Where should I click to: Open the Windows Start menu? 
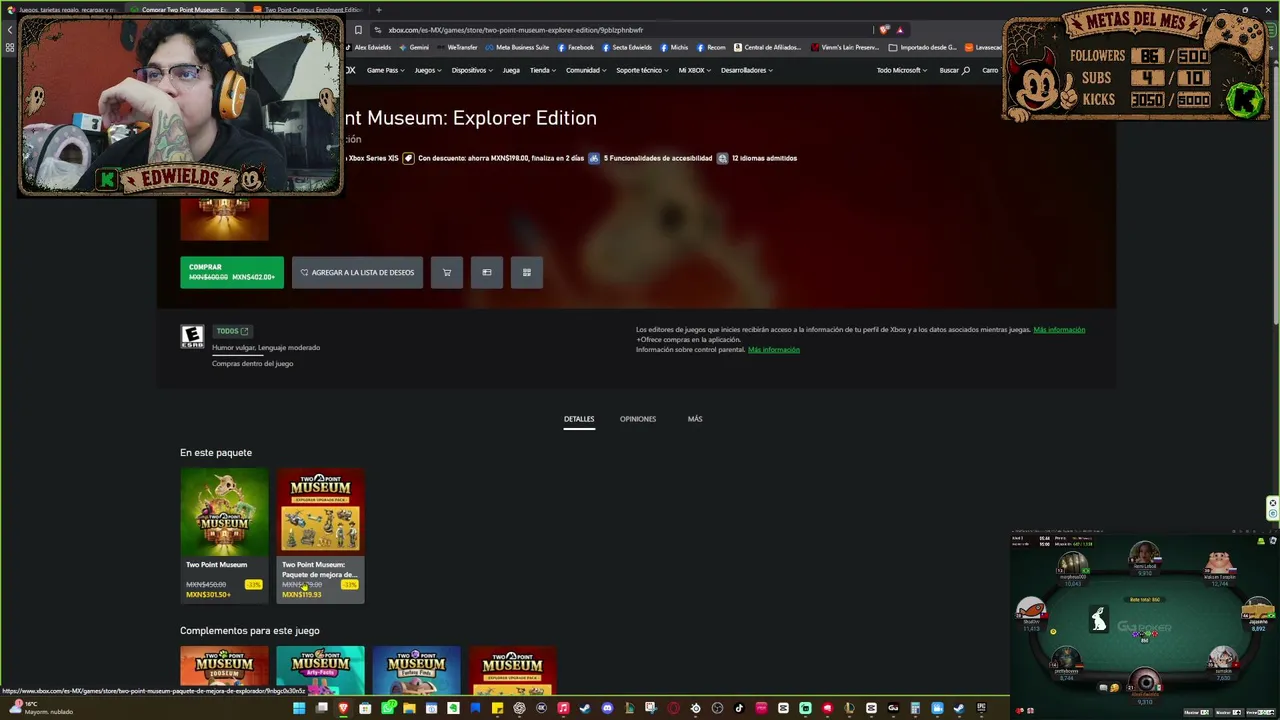coord(299,709)
